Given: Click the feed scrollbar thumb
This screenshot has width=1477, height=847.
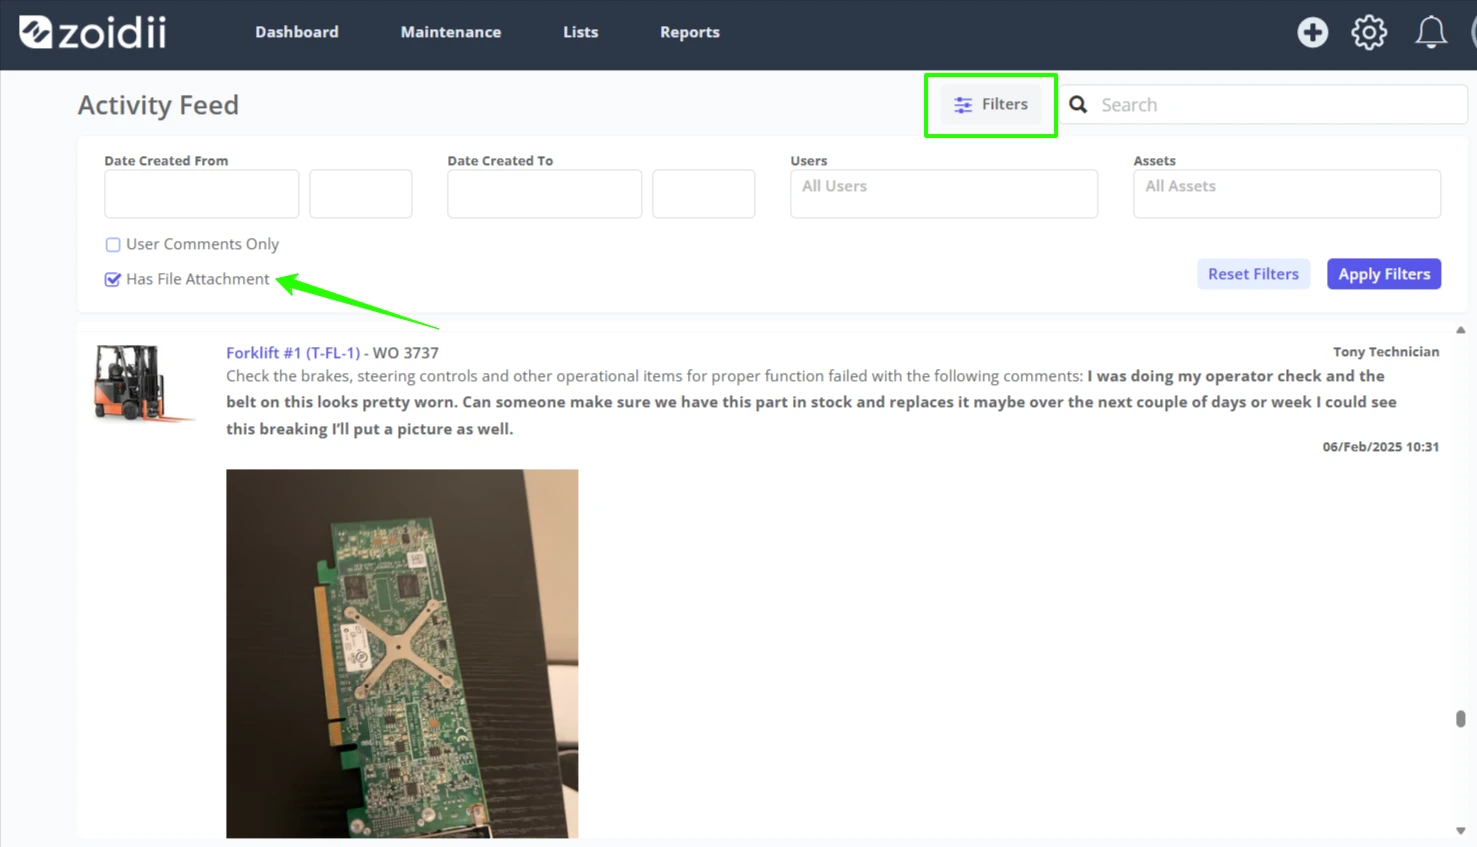Looking at the screenshot, I should (1460, 719).
